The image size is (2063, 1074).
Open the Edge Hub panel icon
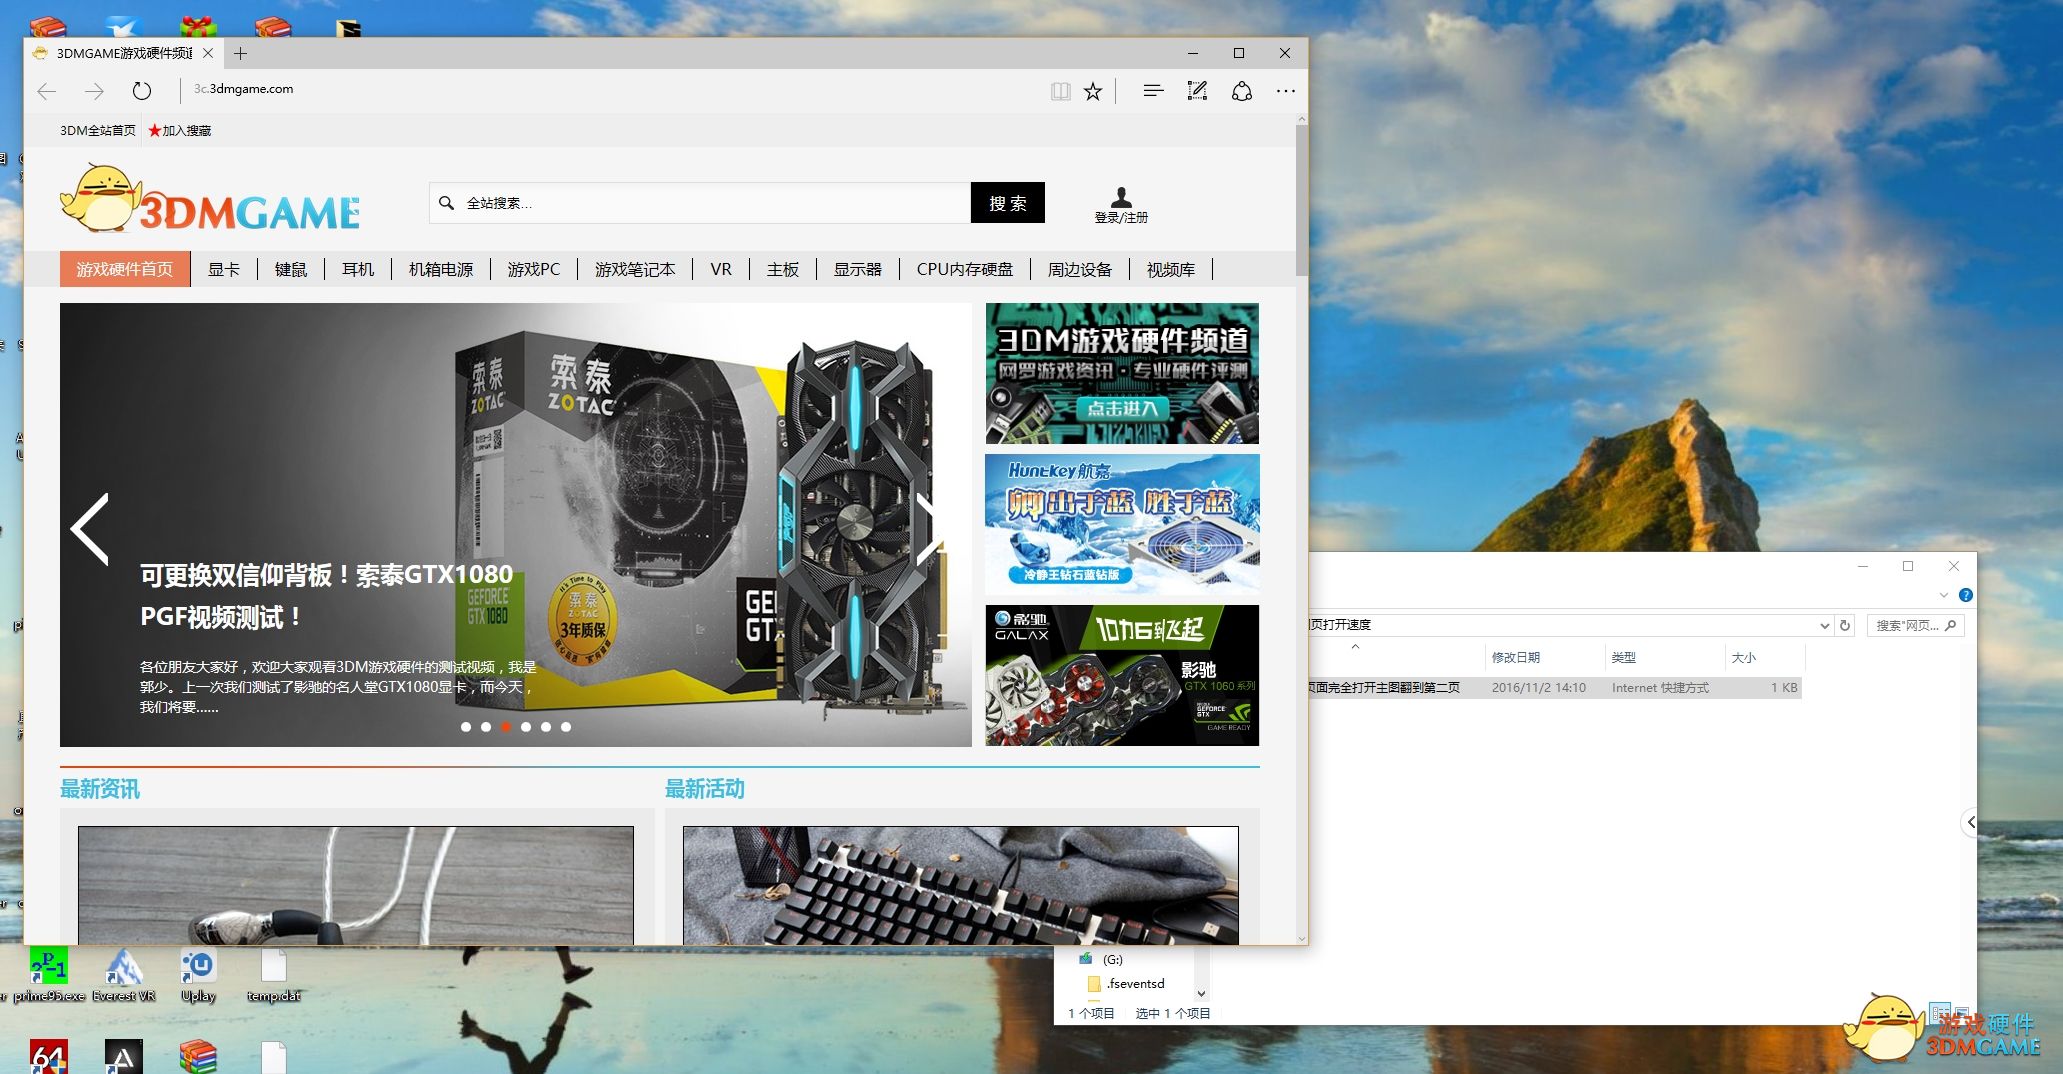coord(1153,91)
